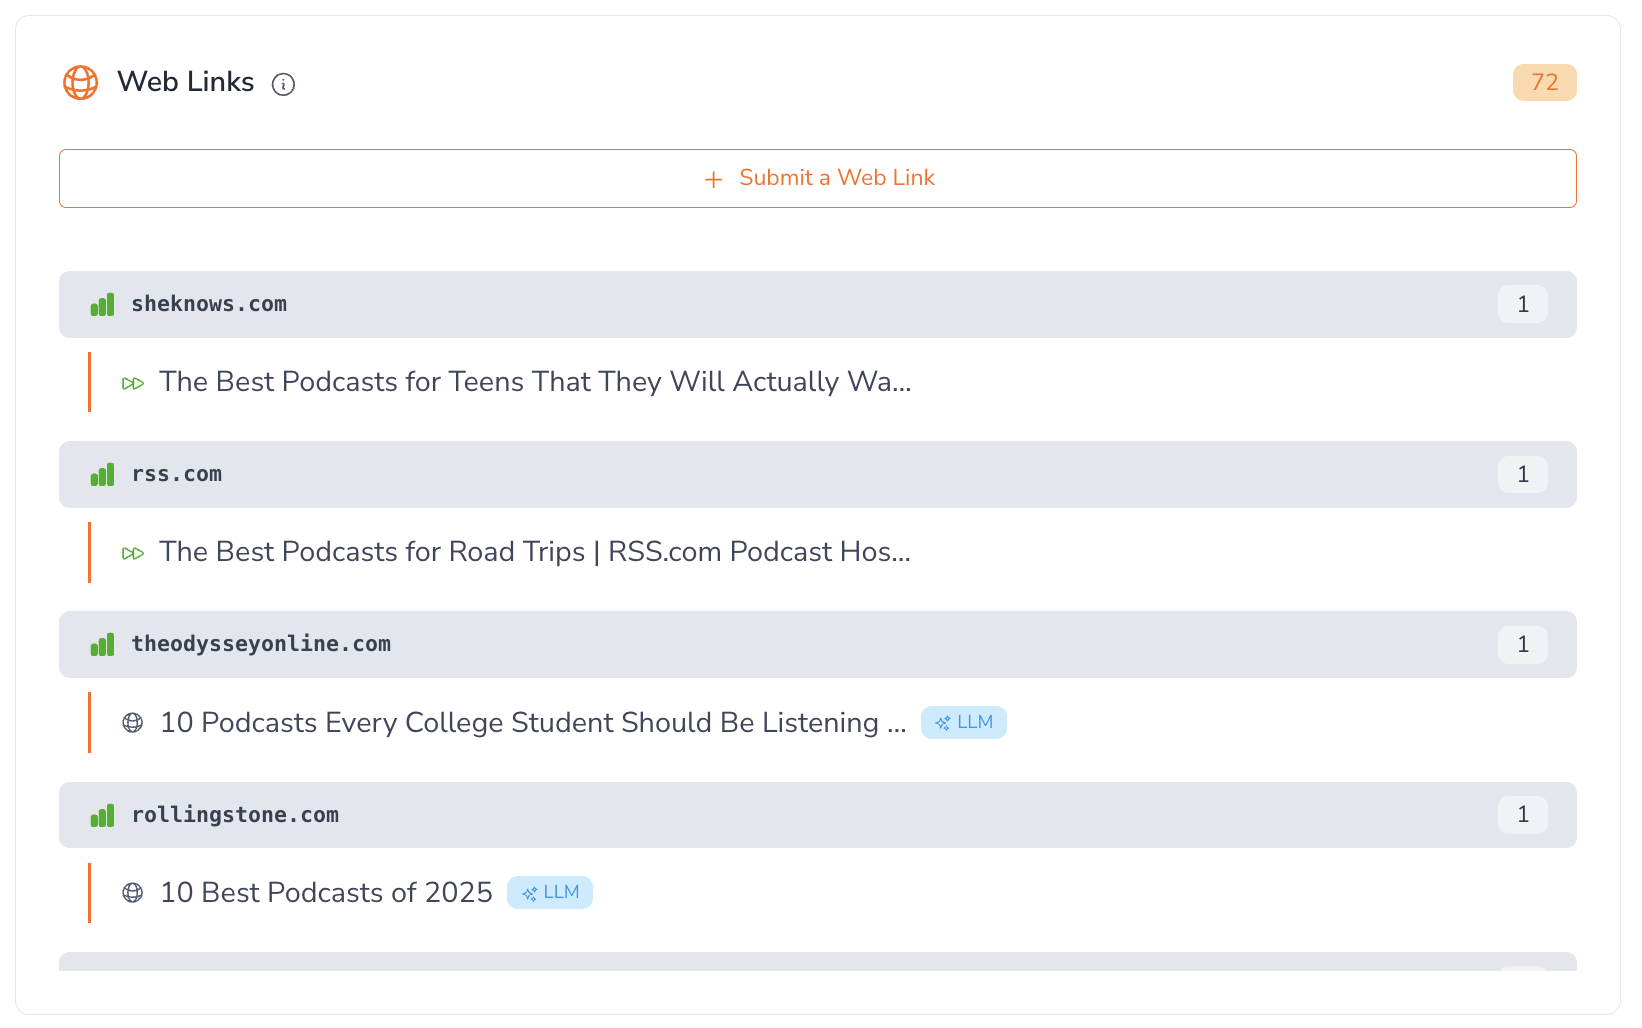Click the green fast-forward icon by Road Trips link

tap(133, 554)
